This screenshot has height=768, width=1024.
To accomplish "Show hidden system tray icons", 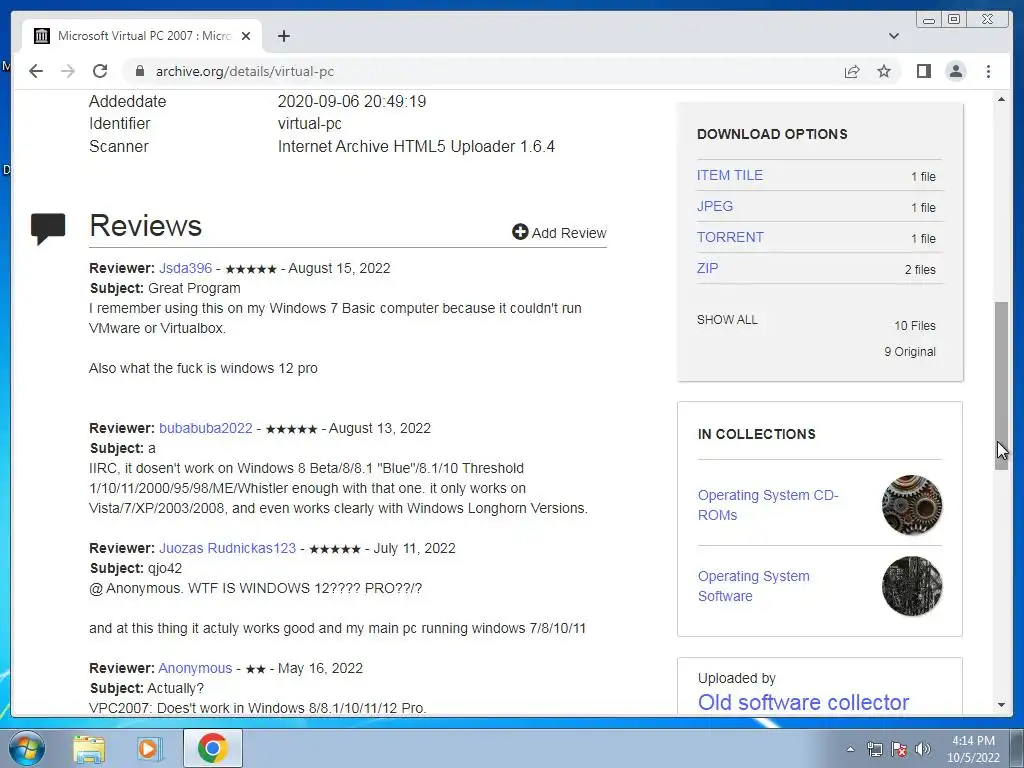I will 850,749.
